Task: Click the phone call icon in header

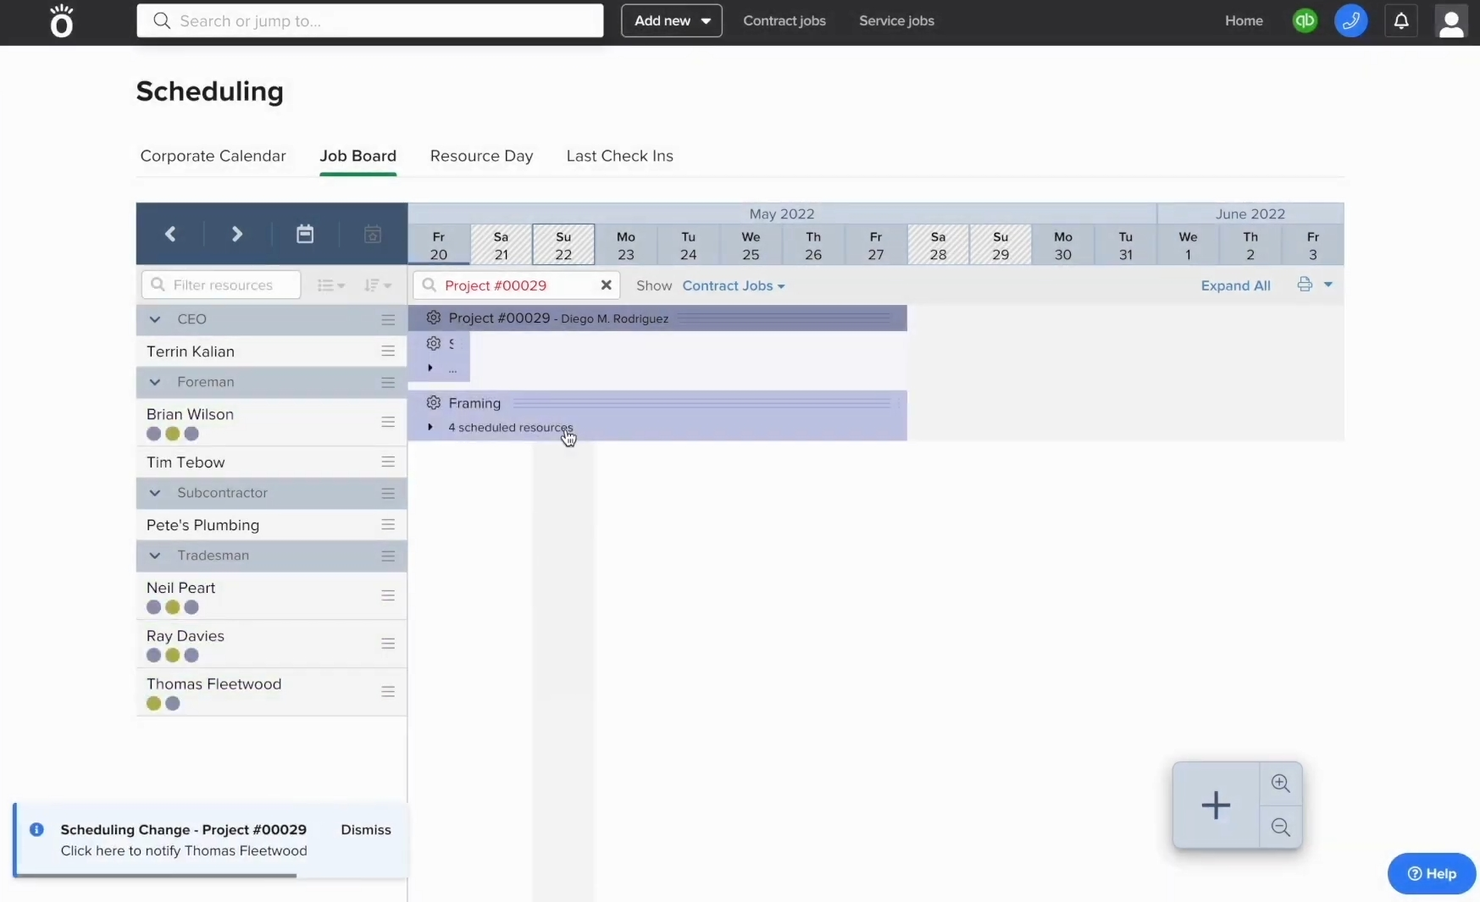Action: coord(1351,20)
